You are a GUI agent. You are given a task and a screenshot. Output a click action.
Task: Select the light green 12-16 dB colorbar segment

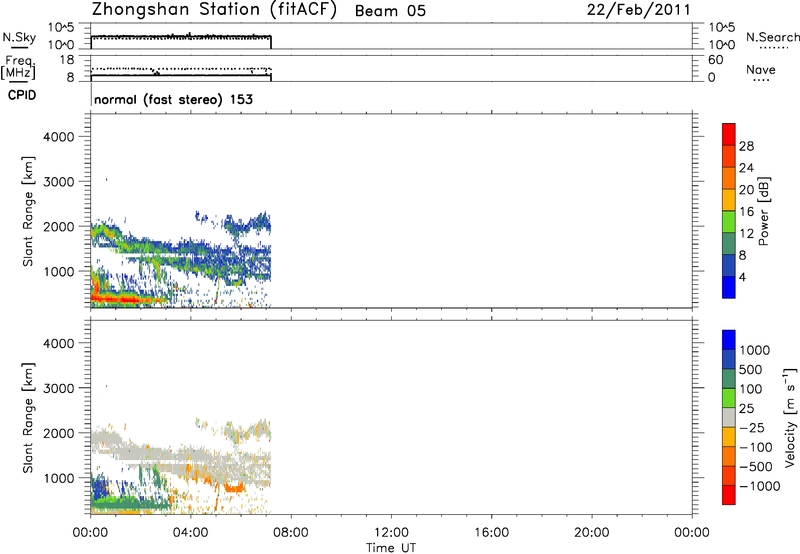click(x=729, y=221)
